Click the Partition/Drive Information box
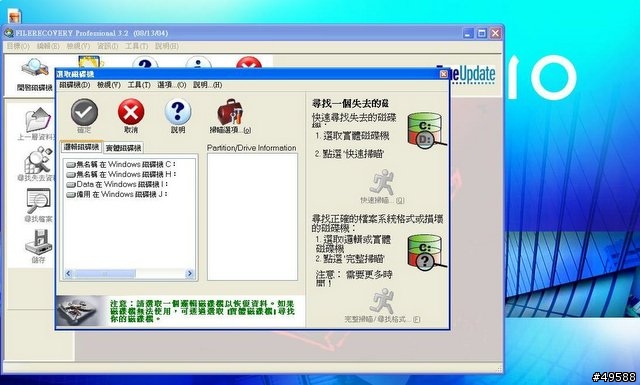 [x=252, y=217]
